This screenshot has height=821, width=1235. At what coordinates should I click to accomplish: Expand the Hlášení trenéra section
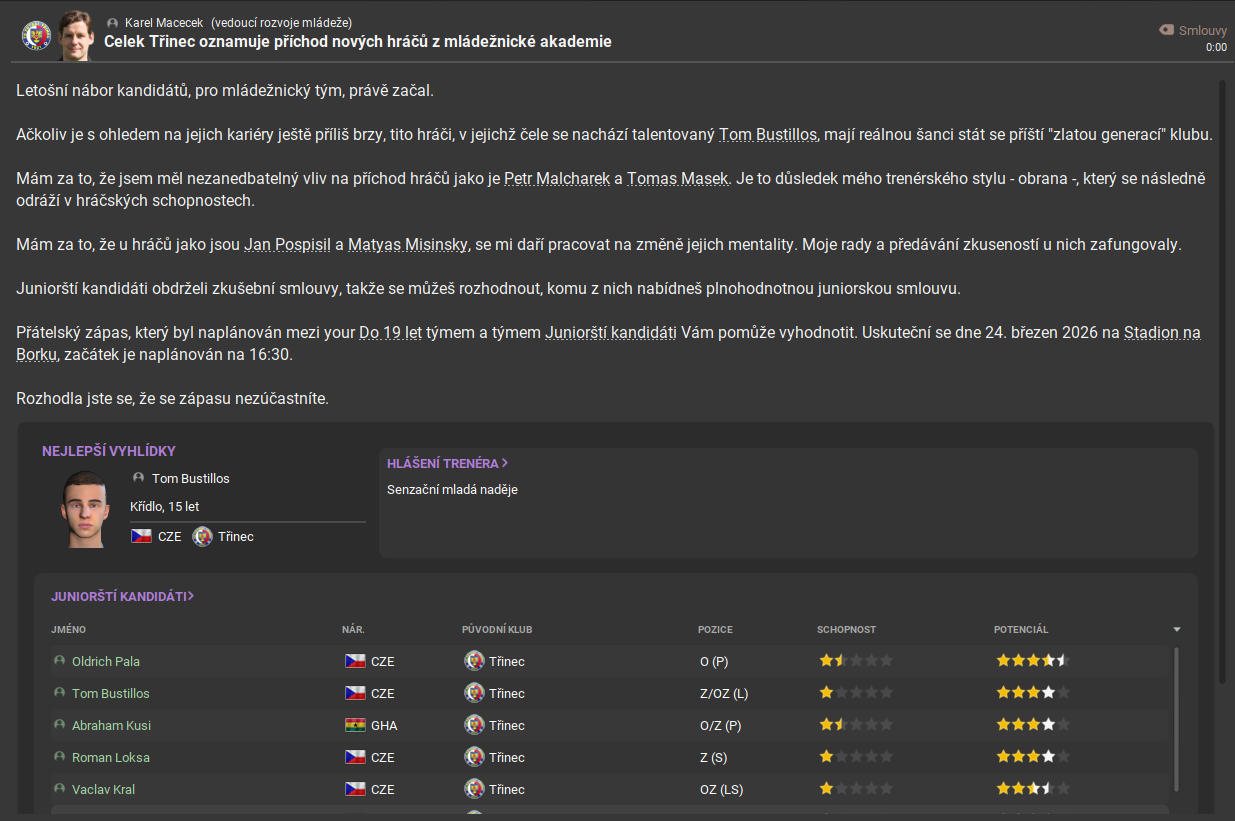(x=448, y=463)
